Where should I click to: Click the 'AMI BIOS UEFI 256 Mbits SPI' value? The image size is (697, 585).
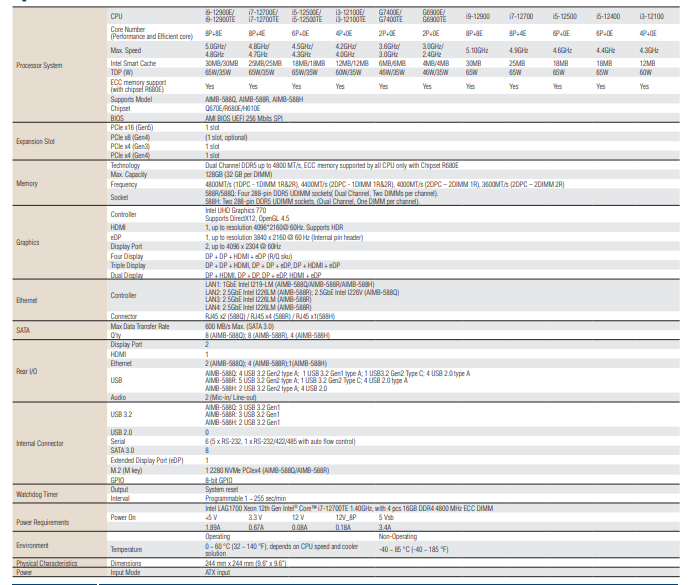pyautogui.click(x=244, y=118)
